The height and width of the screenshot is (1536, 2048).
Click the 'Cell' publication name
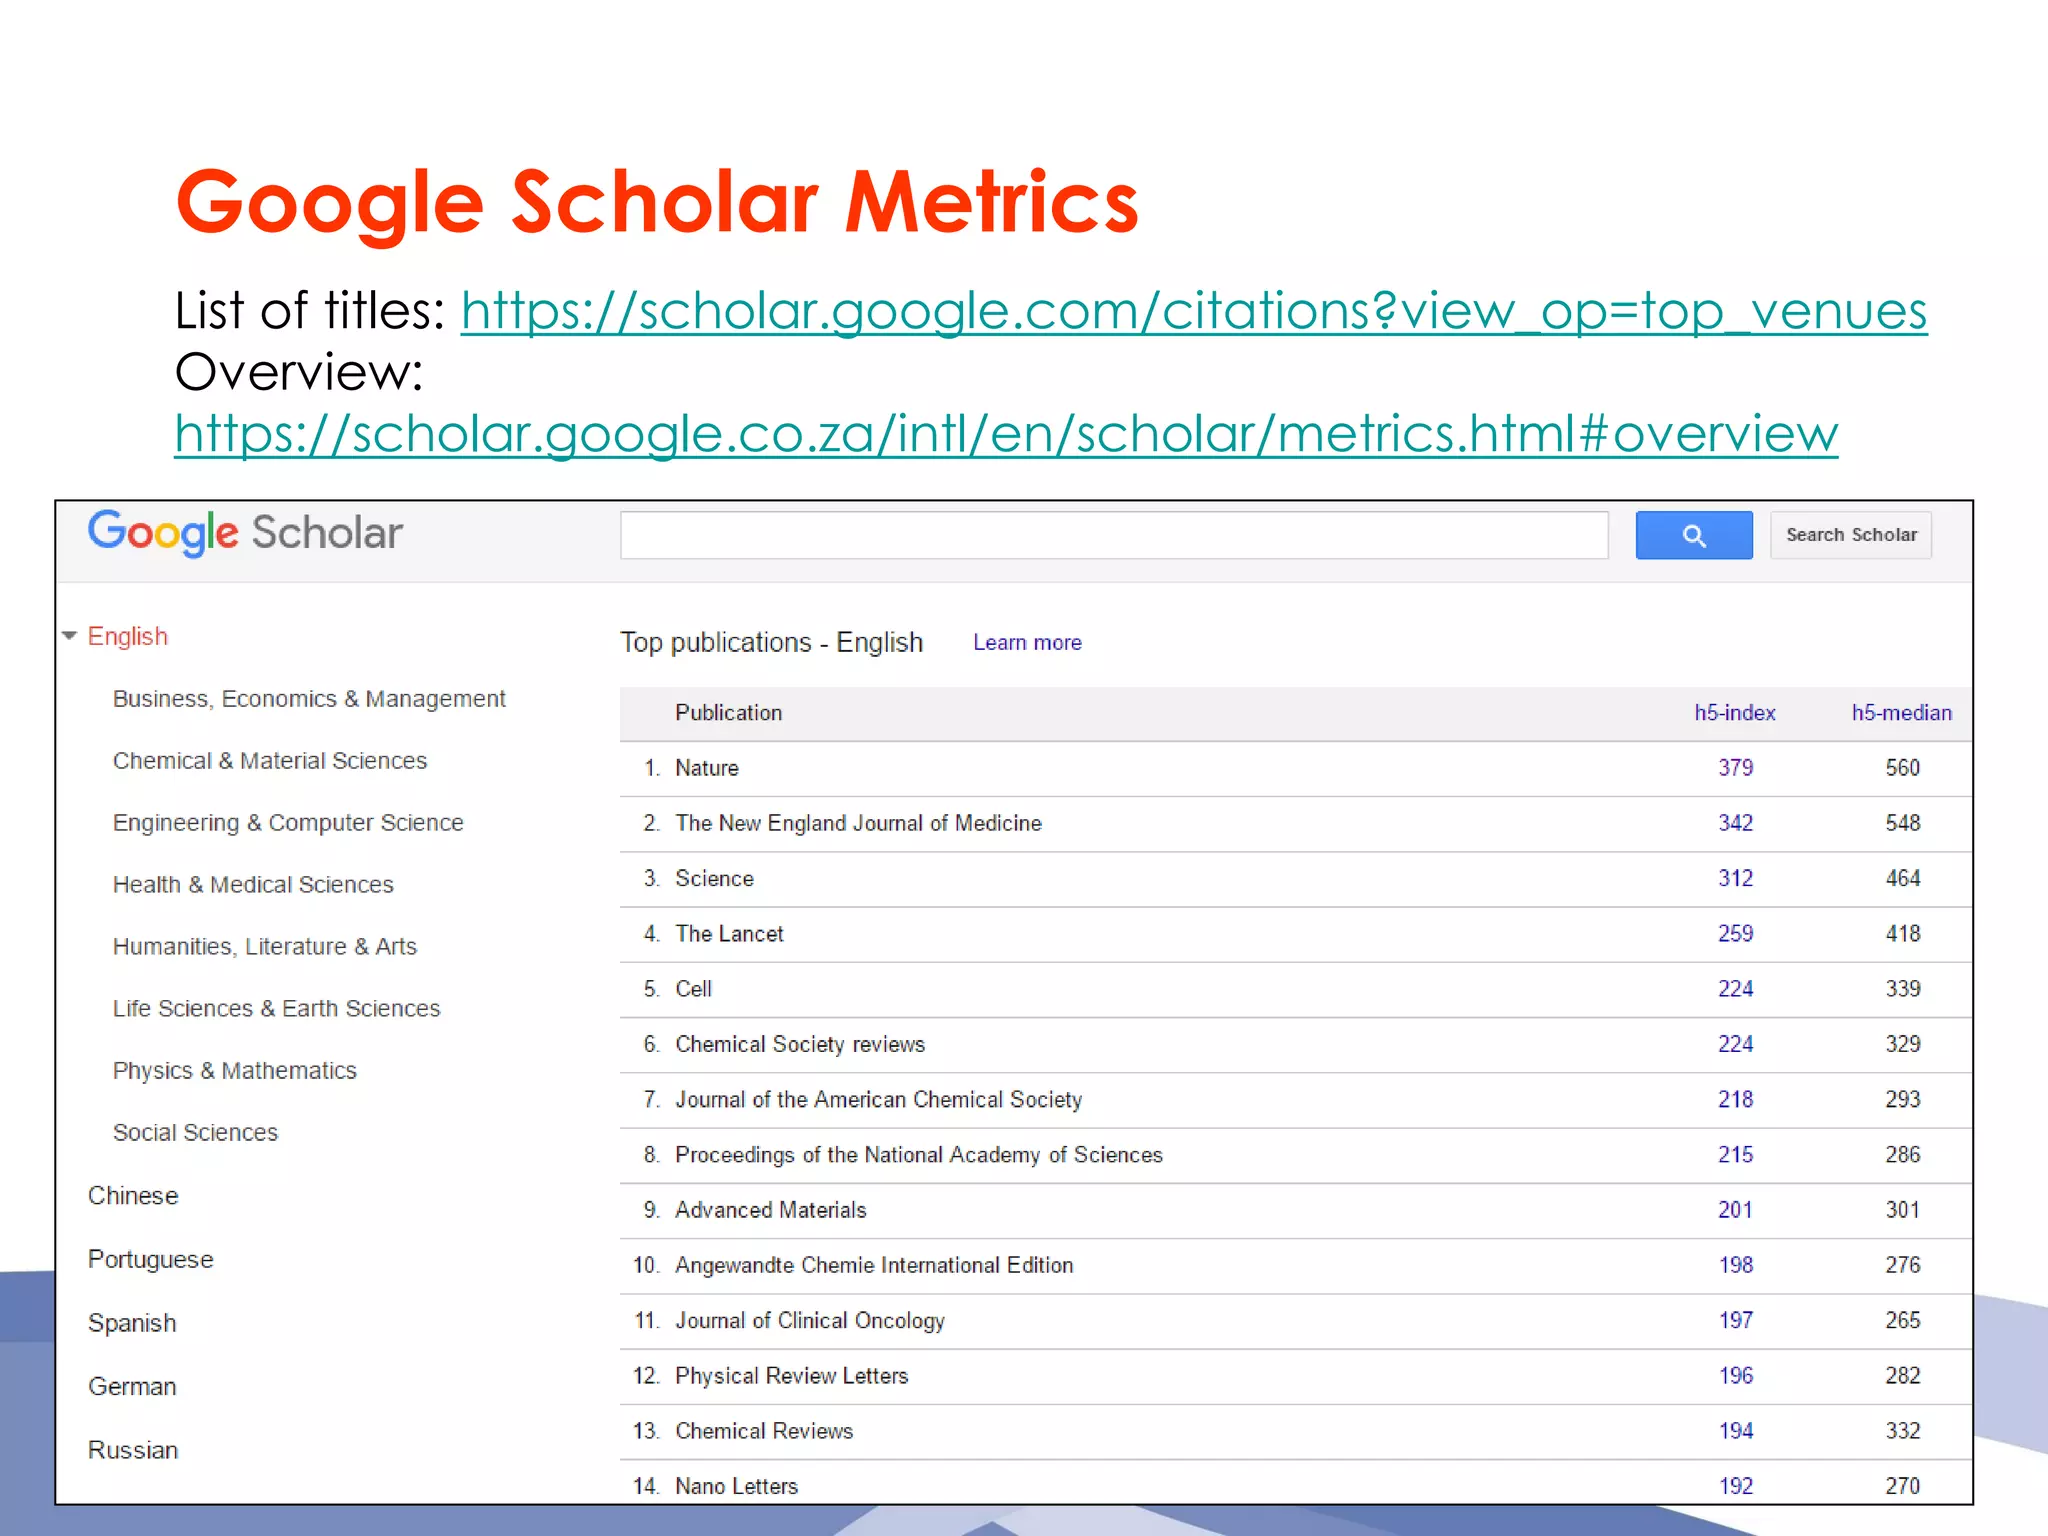tap(693, 989)
